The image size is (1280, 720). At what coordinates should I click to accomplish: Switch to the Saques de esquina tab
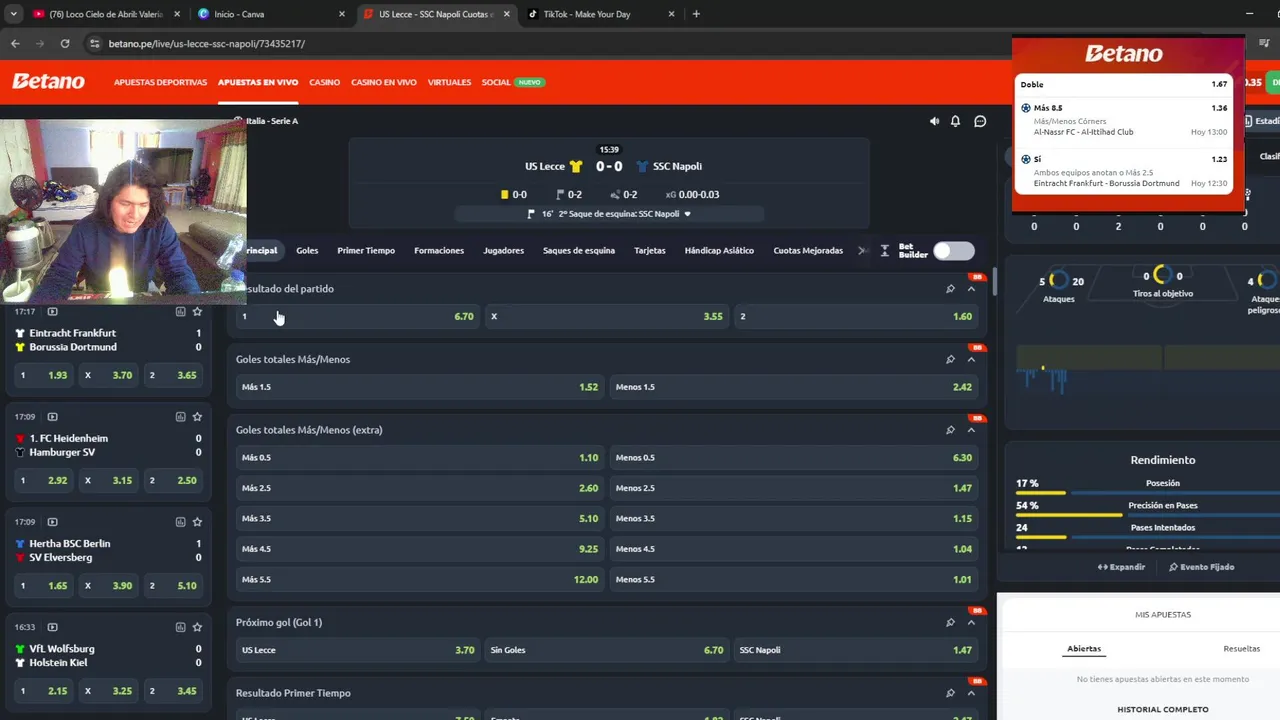click(579, 251)
